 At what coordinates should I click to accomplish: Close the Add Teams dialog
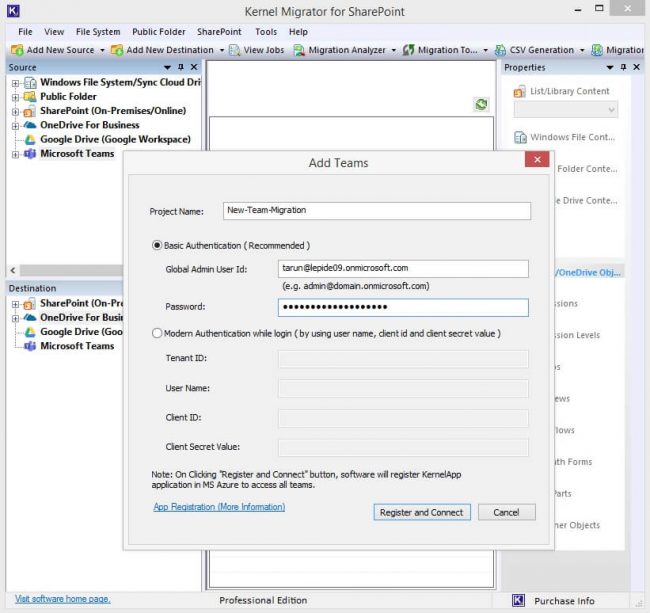tap(537, 160)
